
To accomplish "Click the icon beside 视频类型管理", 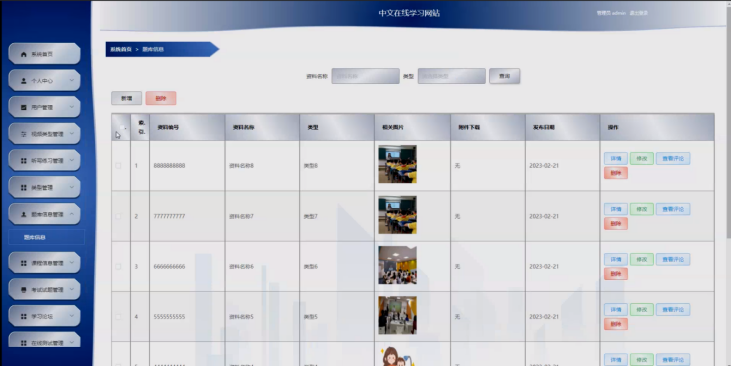I will tap(24, 134).
